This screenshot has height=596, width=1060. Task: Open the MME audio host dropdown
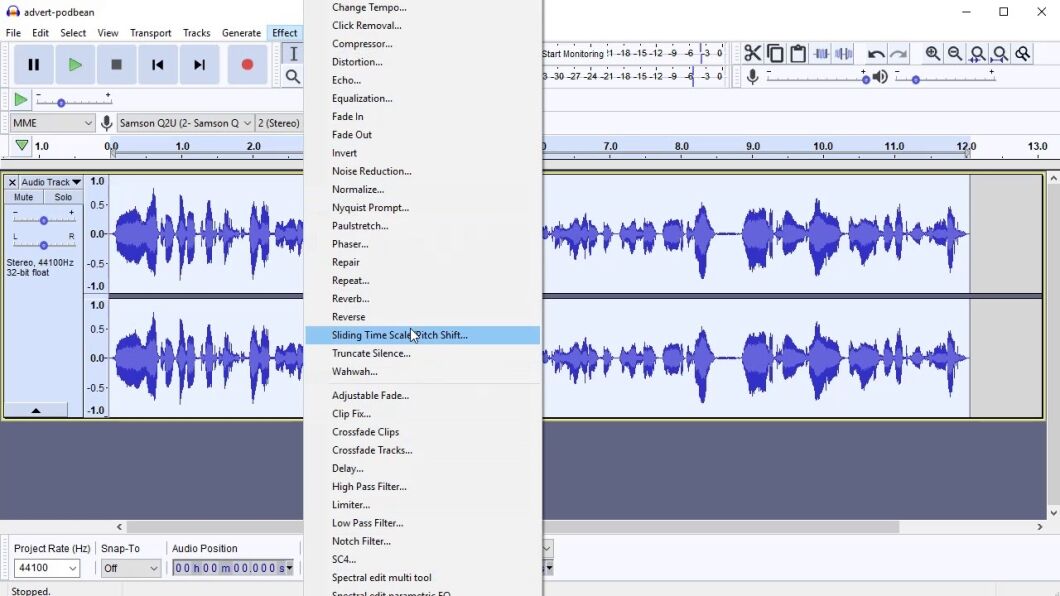tap(50, 122)
